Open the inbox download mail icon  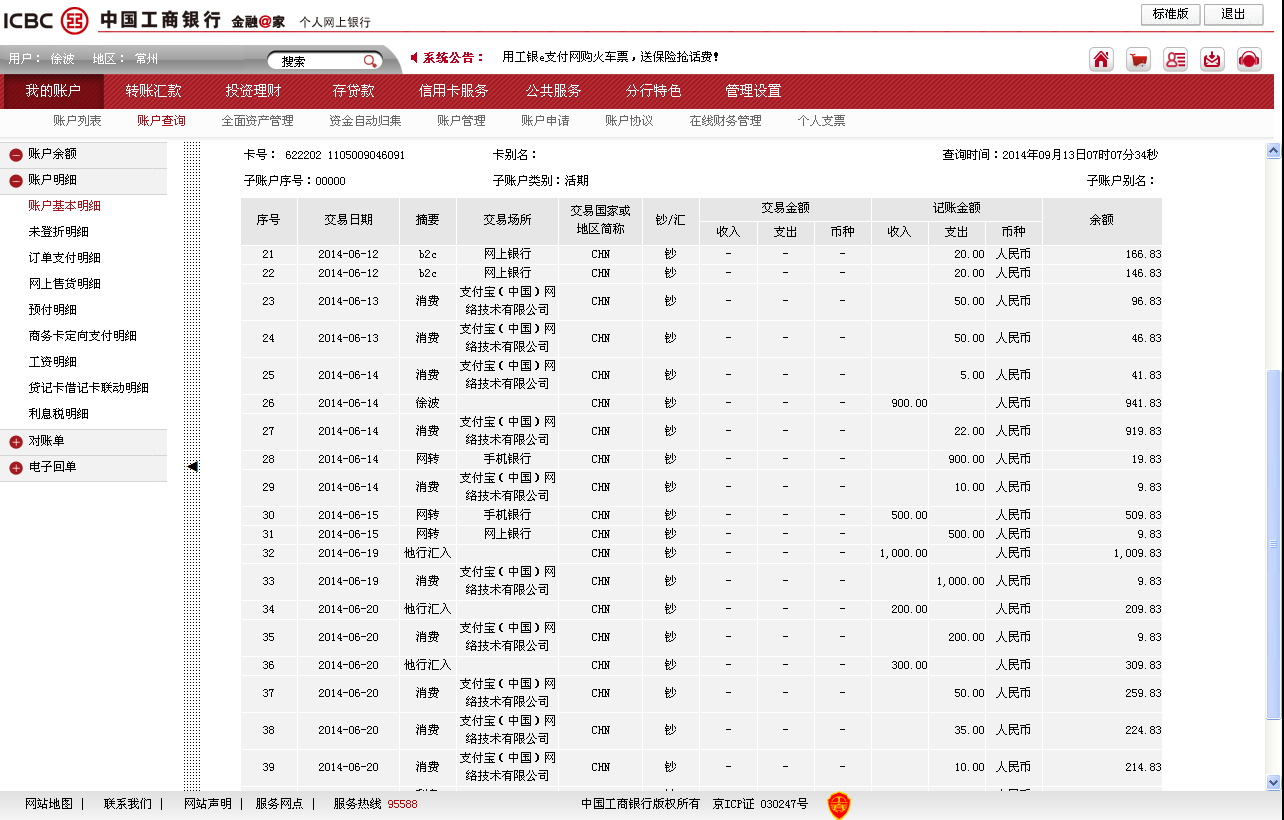point(1212,59)
